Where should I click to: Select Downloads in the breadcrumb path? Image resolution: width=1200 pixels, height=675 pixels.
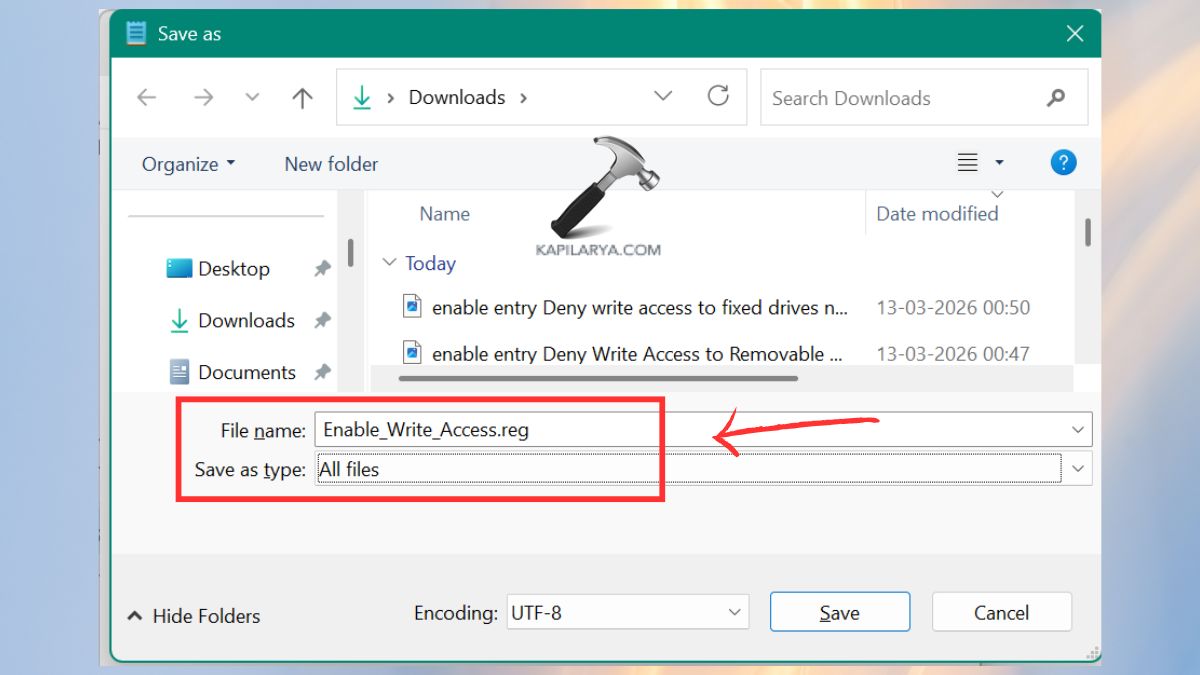click(456, 97)
